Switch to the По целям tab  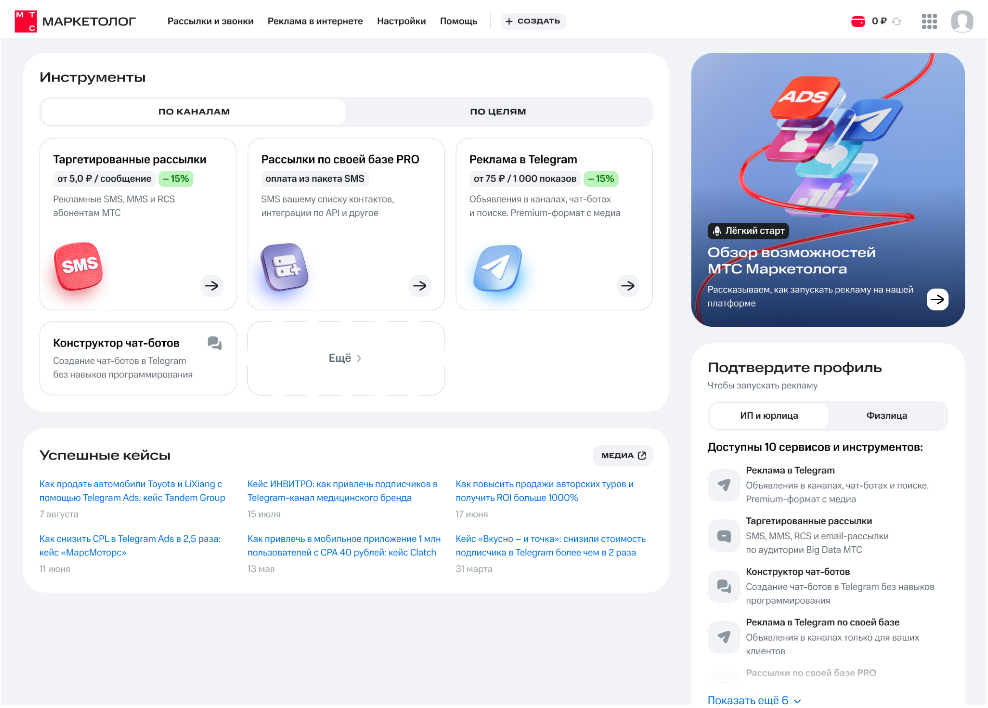[x=498, y=112]
